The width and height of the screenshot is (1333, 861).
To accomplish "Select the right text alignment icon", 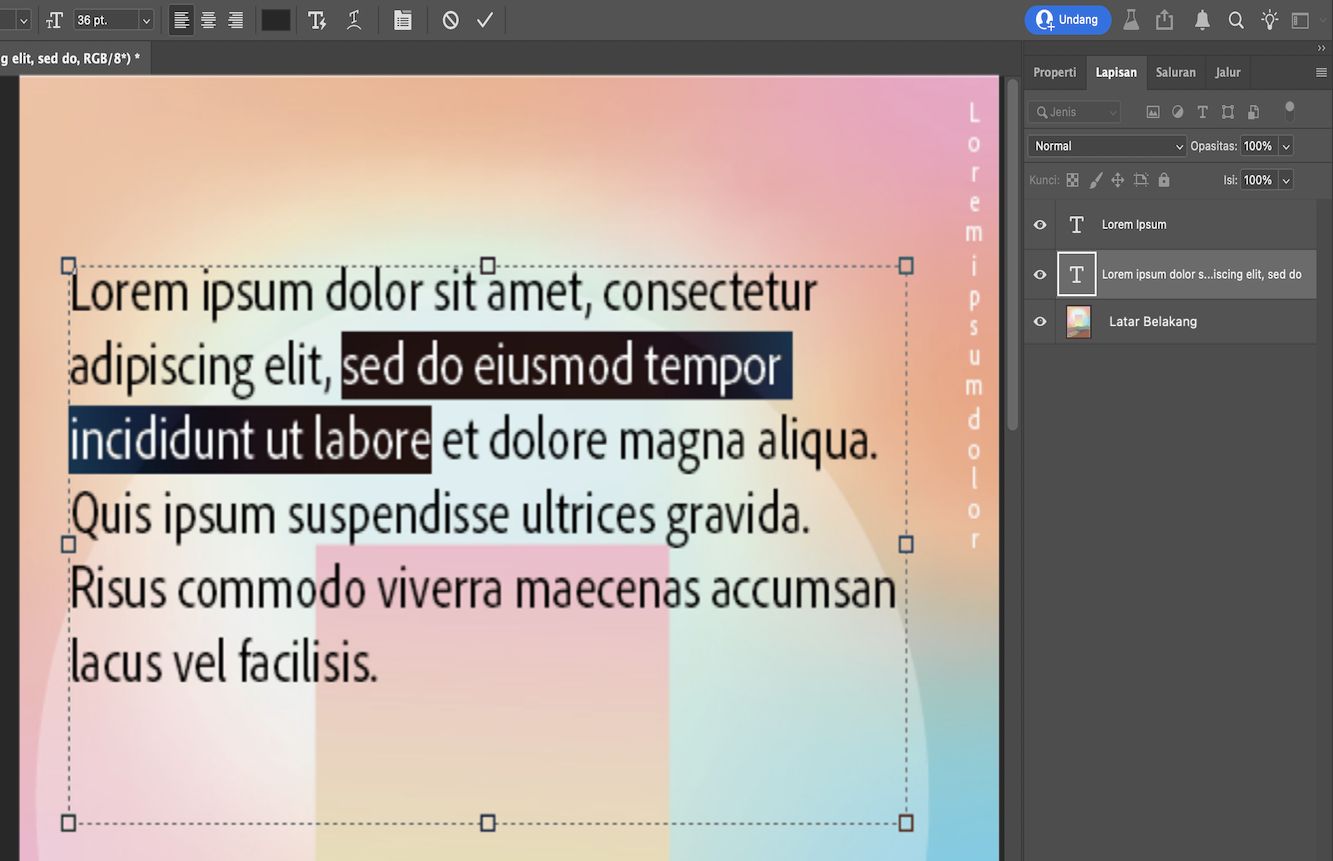I will pyautogui.click(x=235, y=19).
